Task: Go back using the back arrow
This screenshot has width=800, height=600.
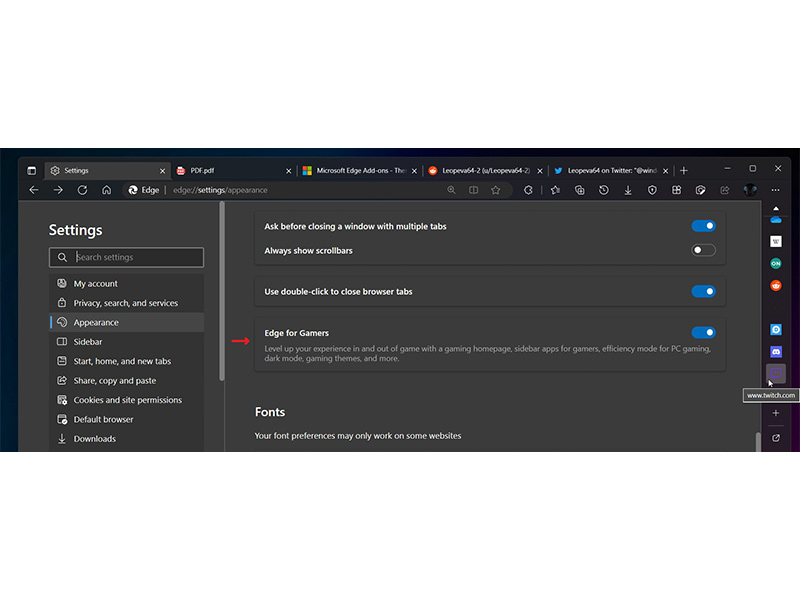Action: 34,190
